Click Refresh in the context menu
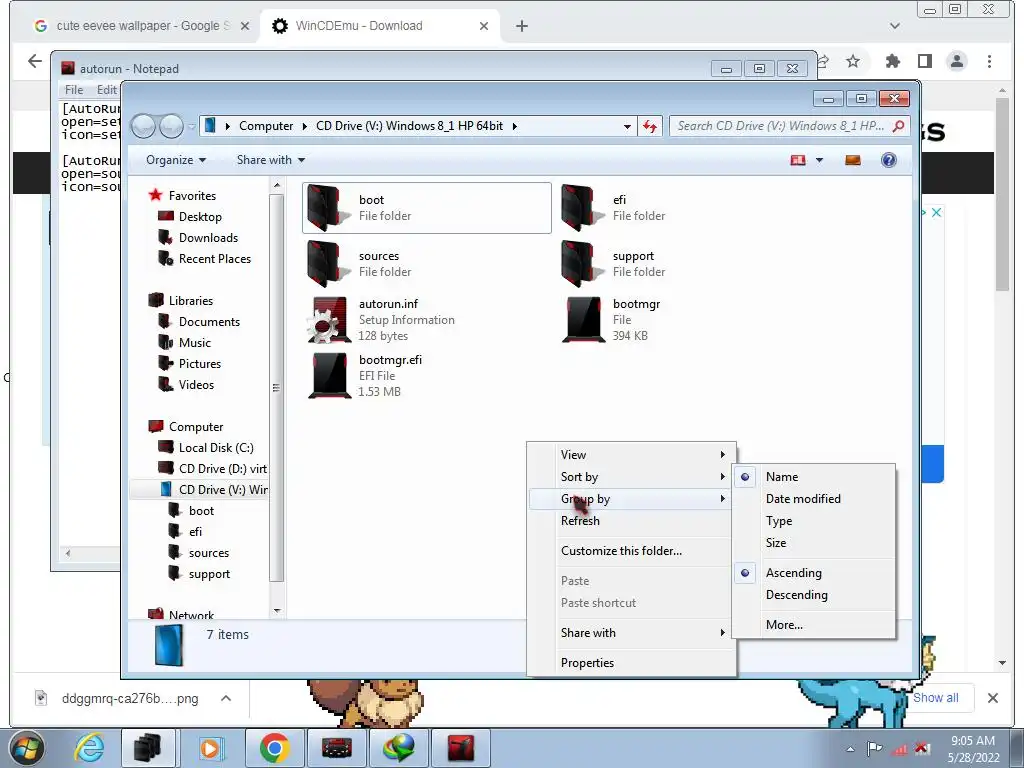 point(632,521)
